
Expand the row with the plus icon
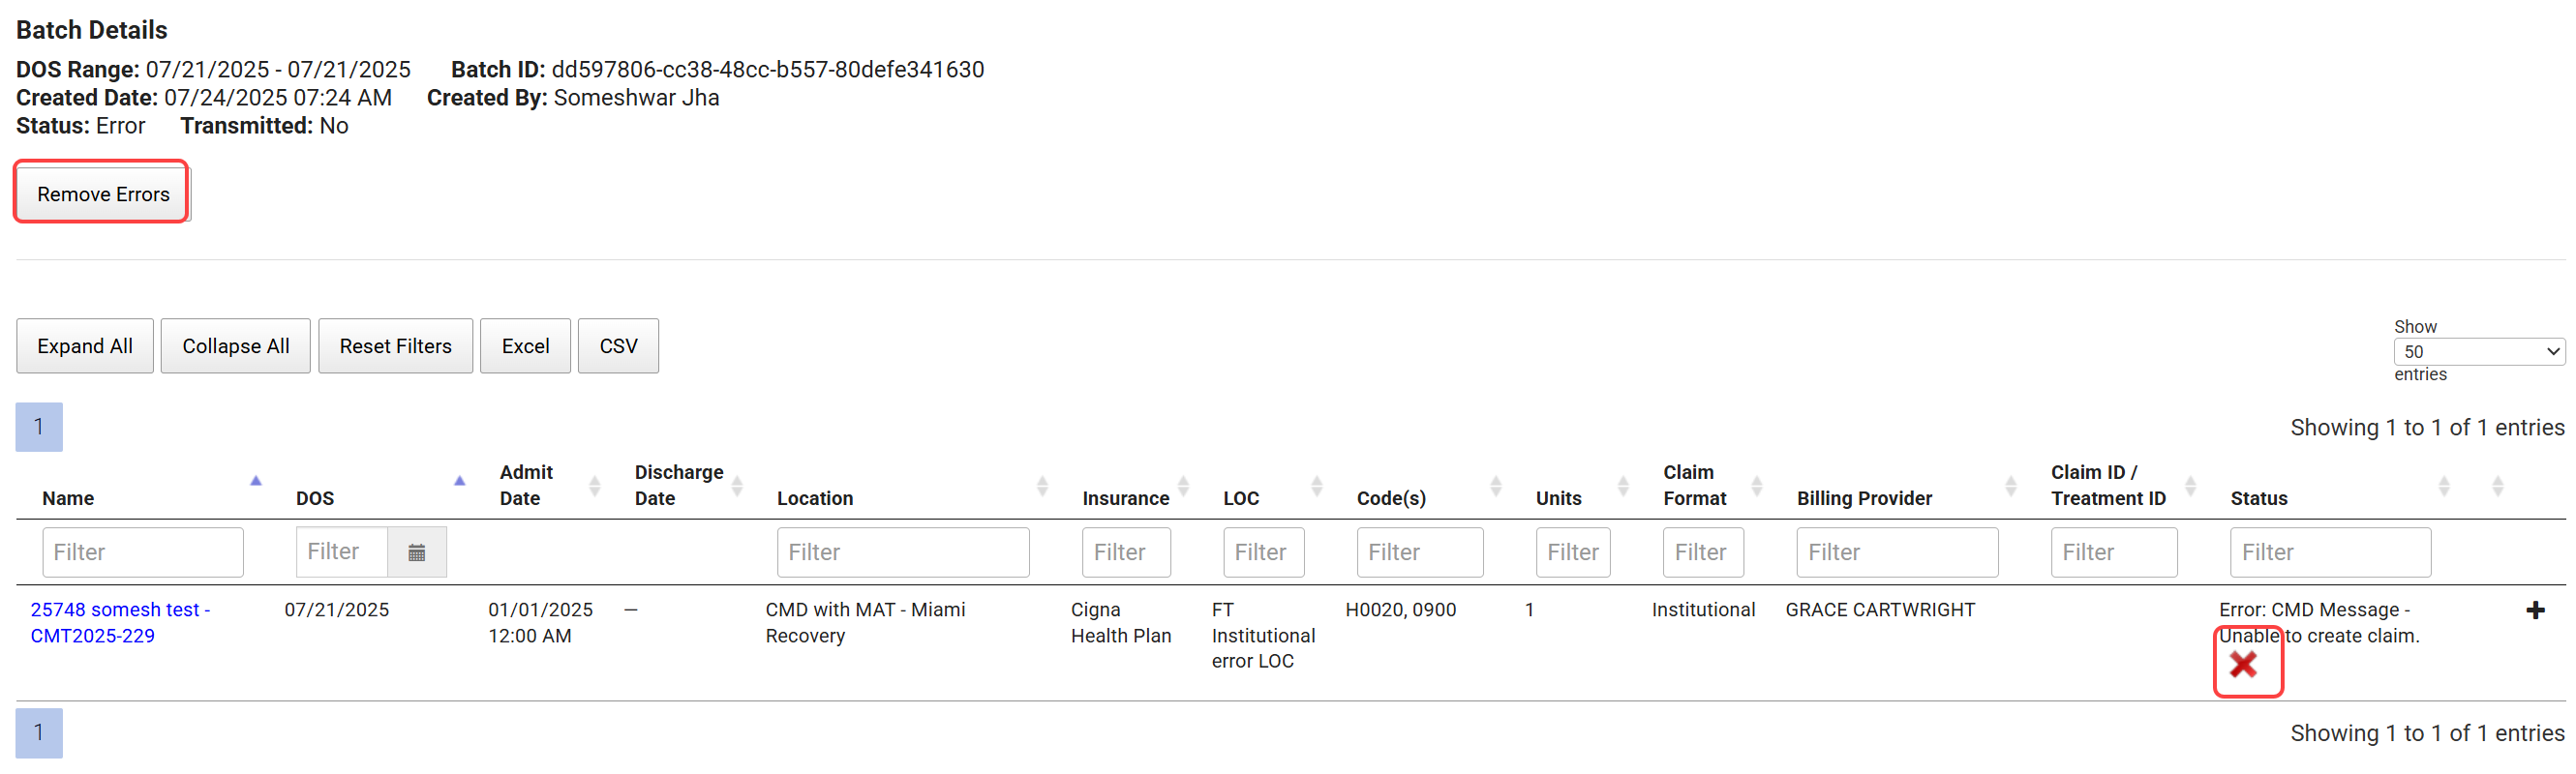point(2534,610)
